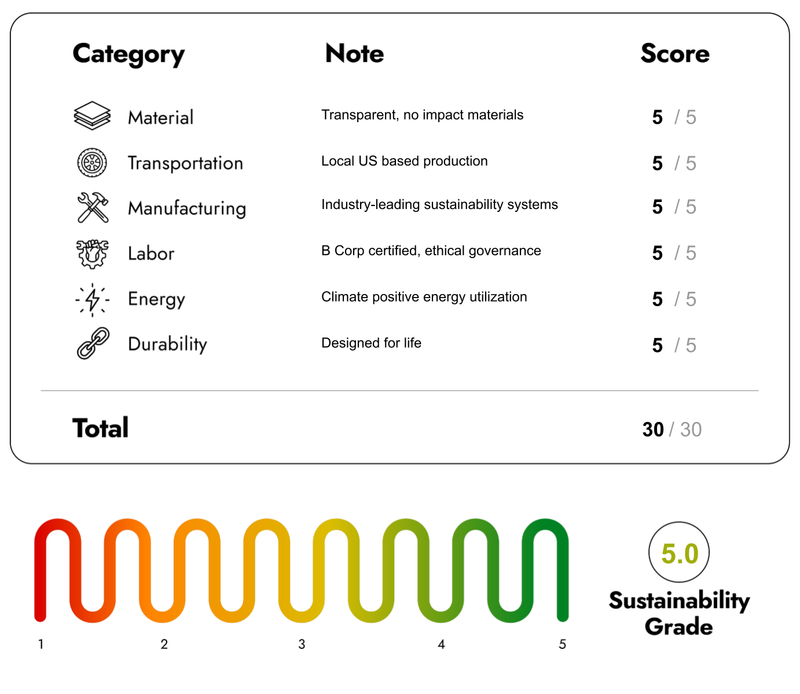The width and height of the screenshot is (800, 694).
Task: Click the scale marker labeled 3
Action: point(302,645)
